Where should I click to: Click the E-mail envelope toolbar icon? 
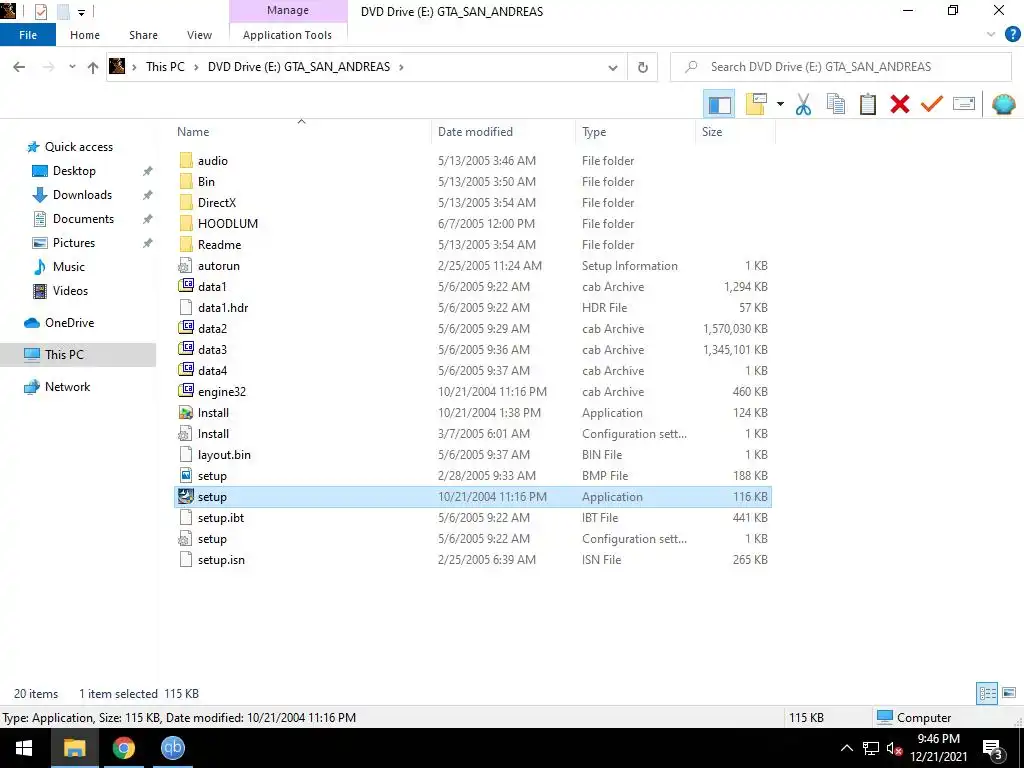[x=964, y=104]
